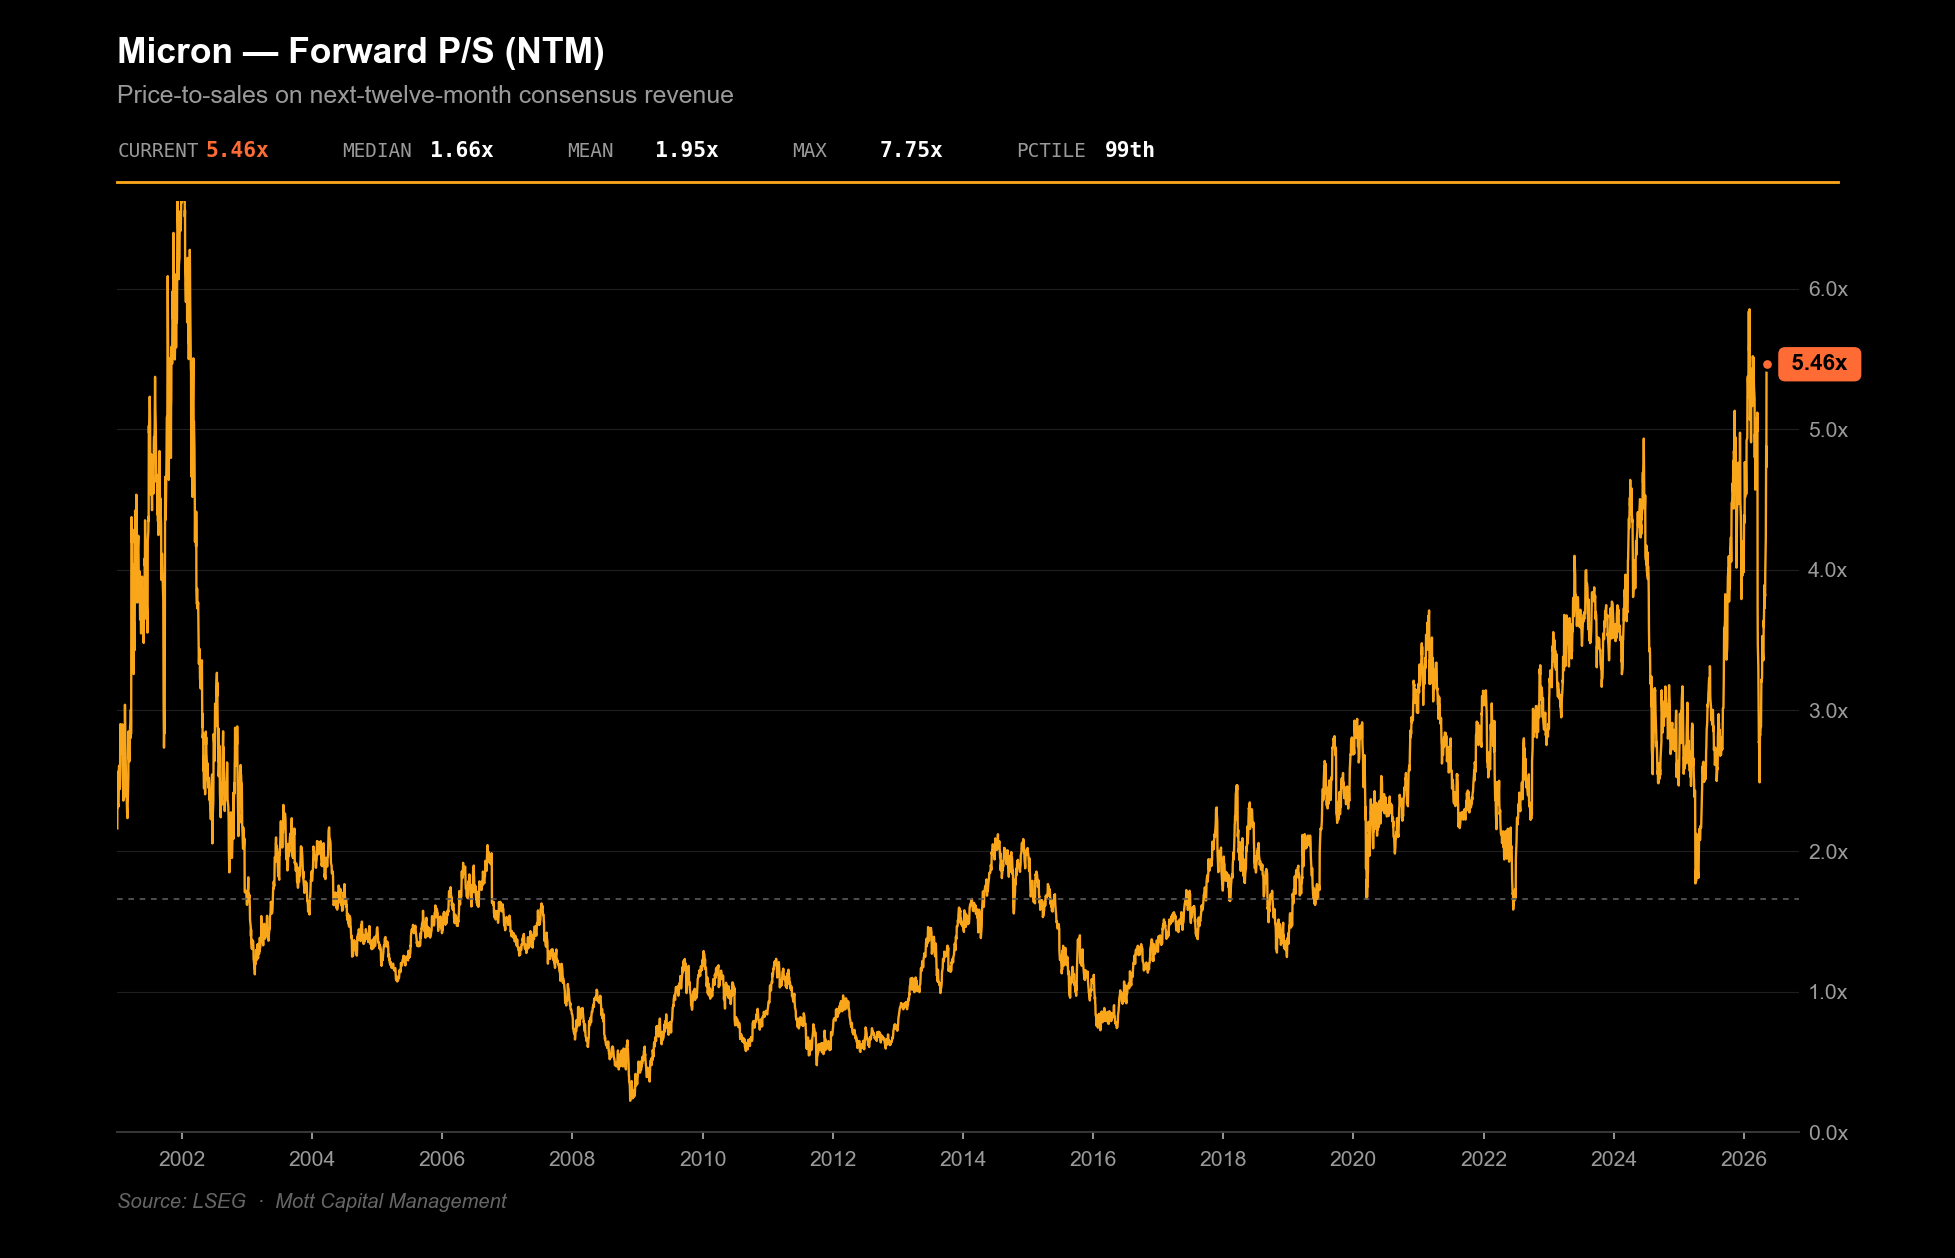
Task: Click the 2004 x-axis label
Action: point(312,1159)
